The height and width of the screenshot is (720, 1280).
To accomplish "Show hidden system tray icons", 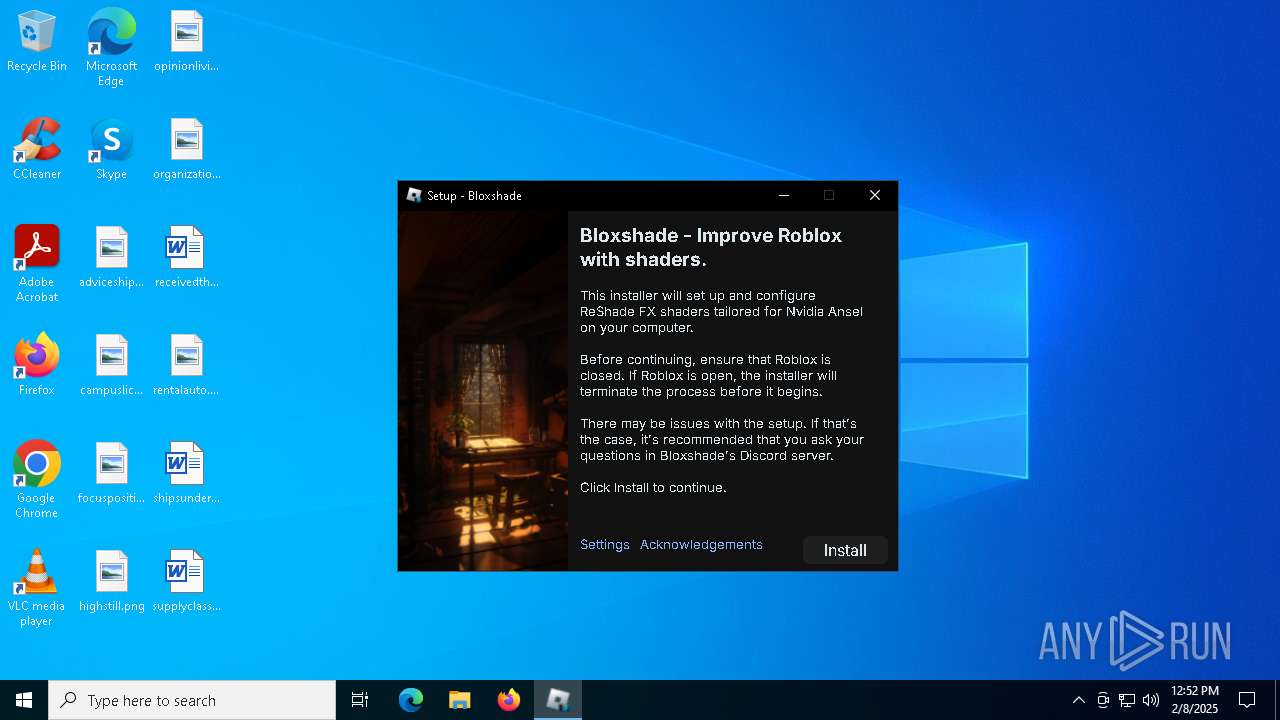I will click(1078, 700).
